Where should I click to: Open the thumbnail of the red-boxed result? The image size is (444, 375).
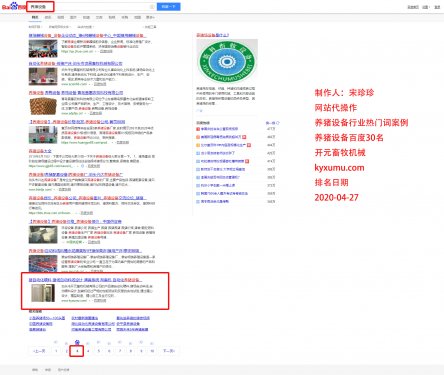[43, 293]
